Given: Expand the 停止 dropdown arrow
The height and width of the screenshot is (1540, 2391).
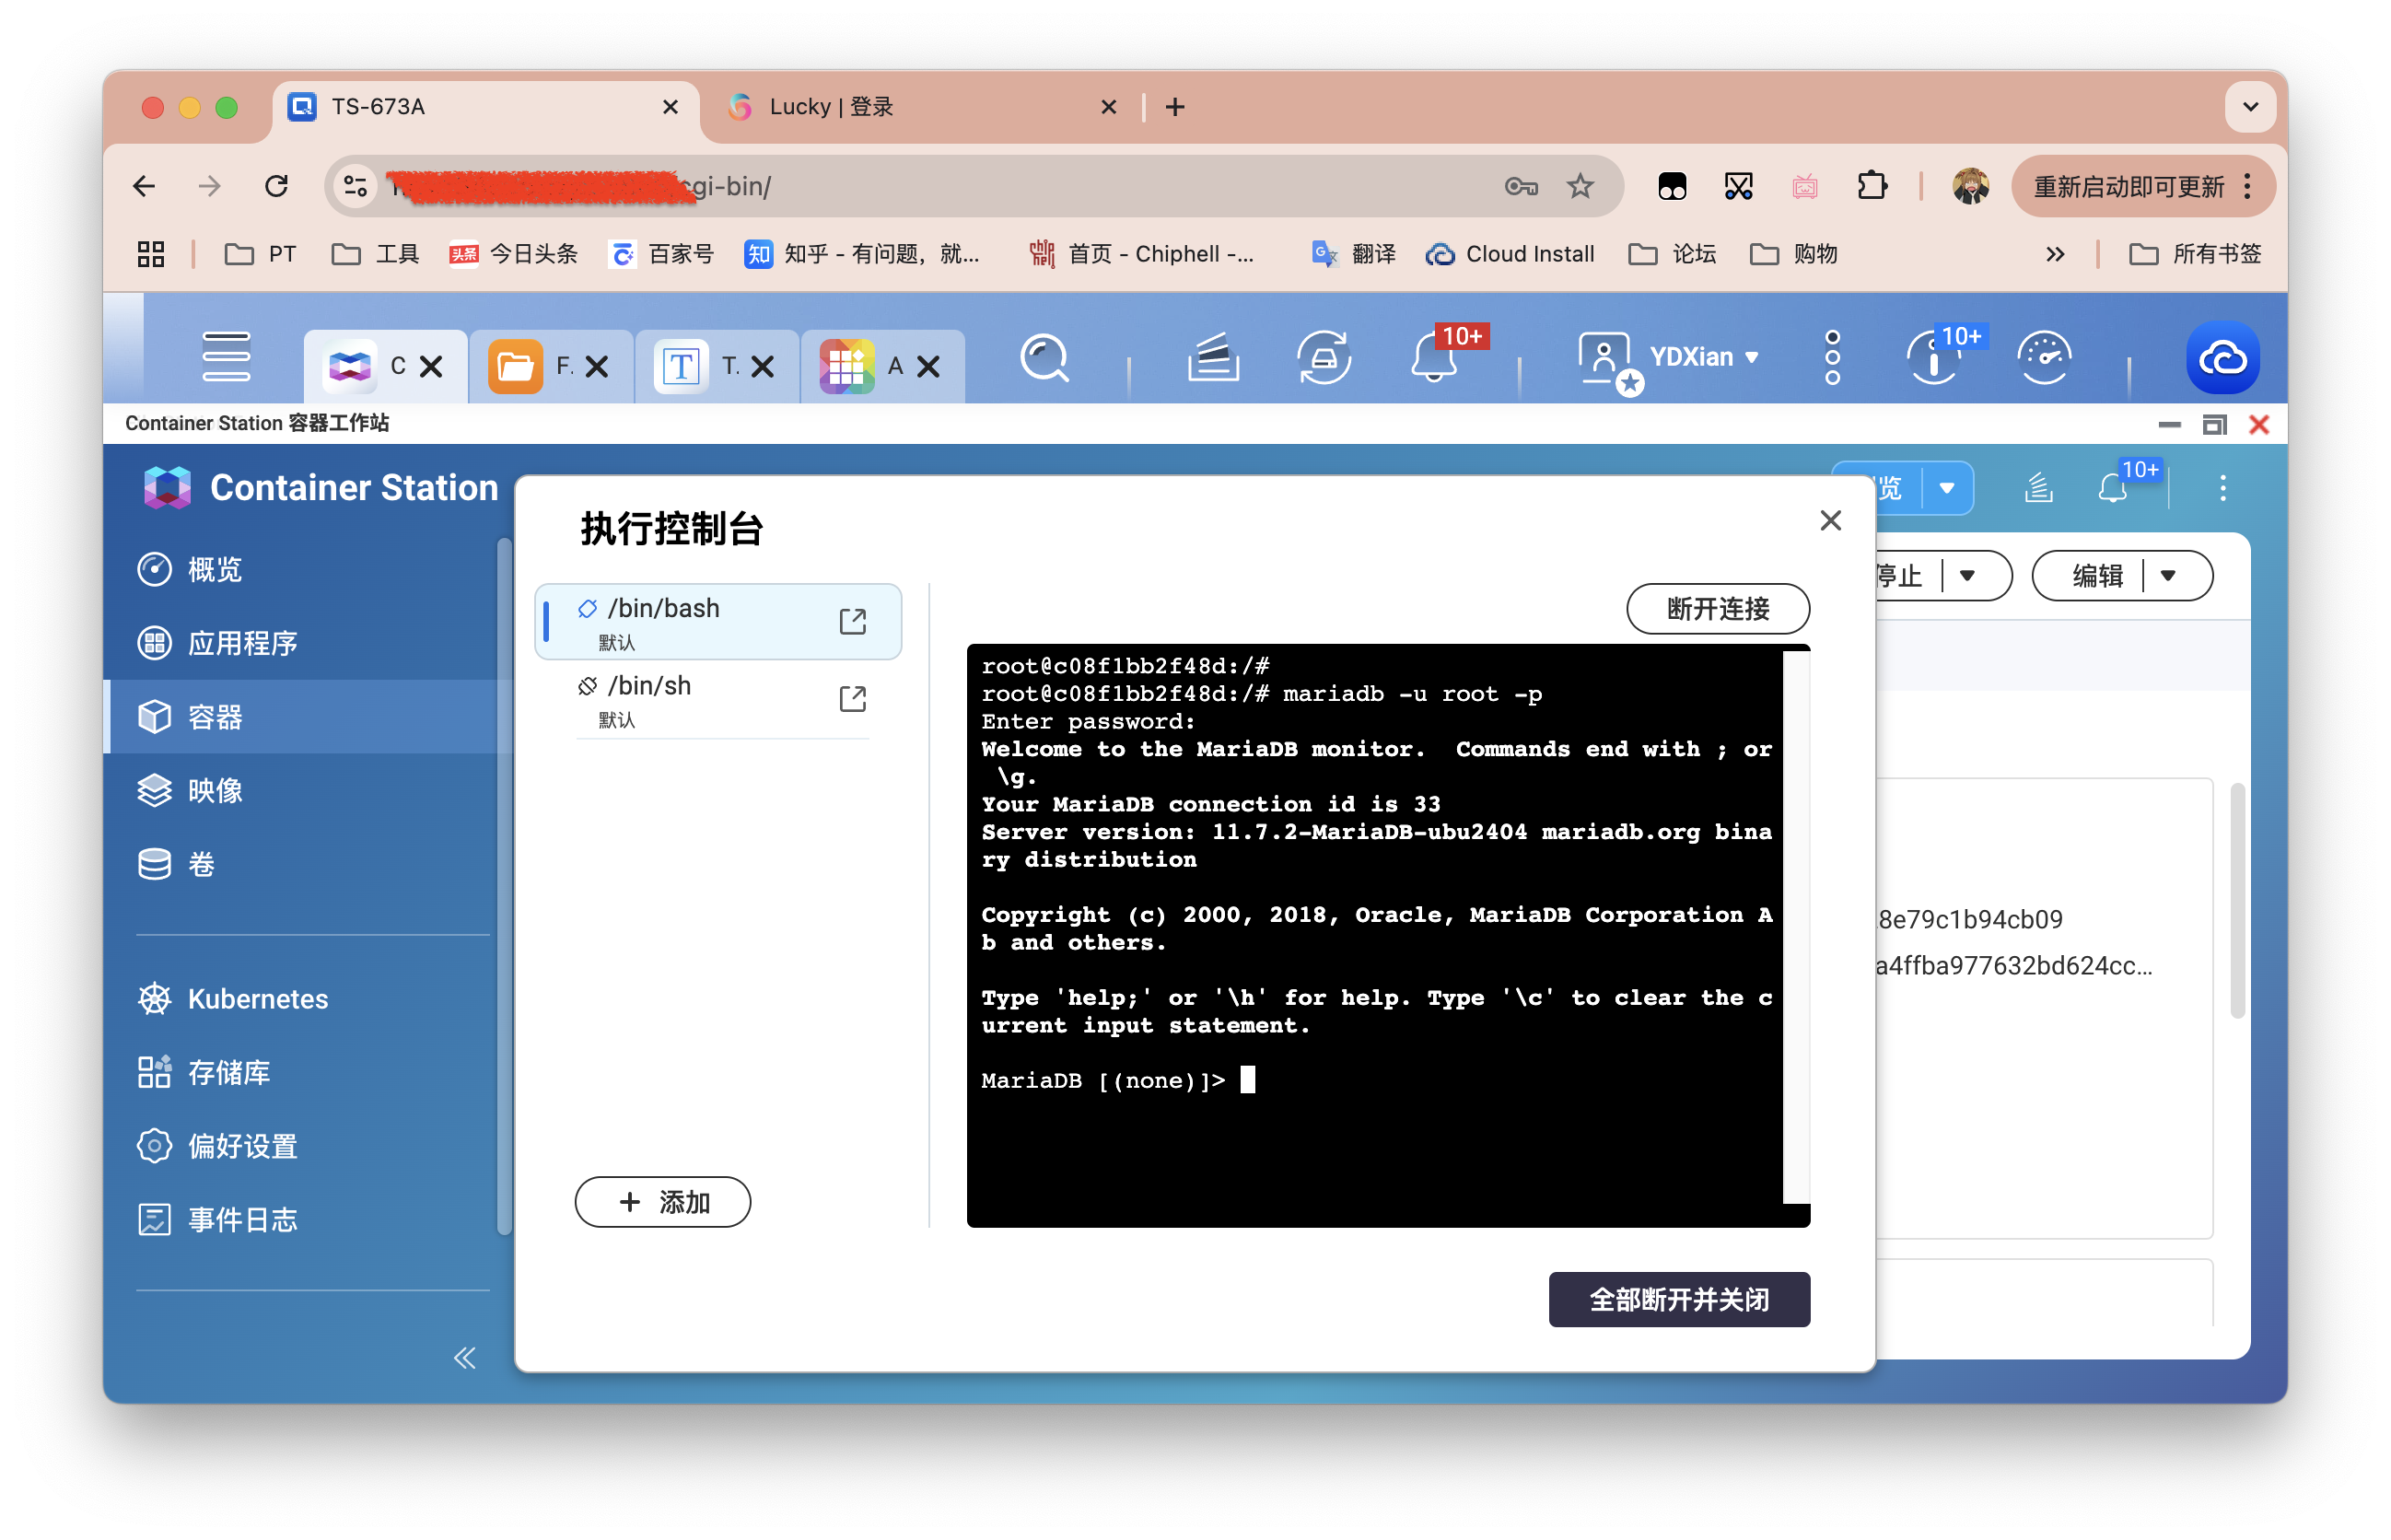Looking at the screenshot, I should [1967, 575].
